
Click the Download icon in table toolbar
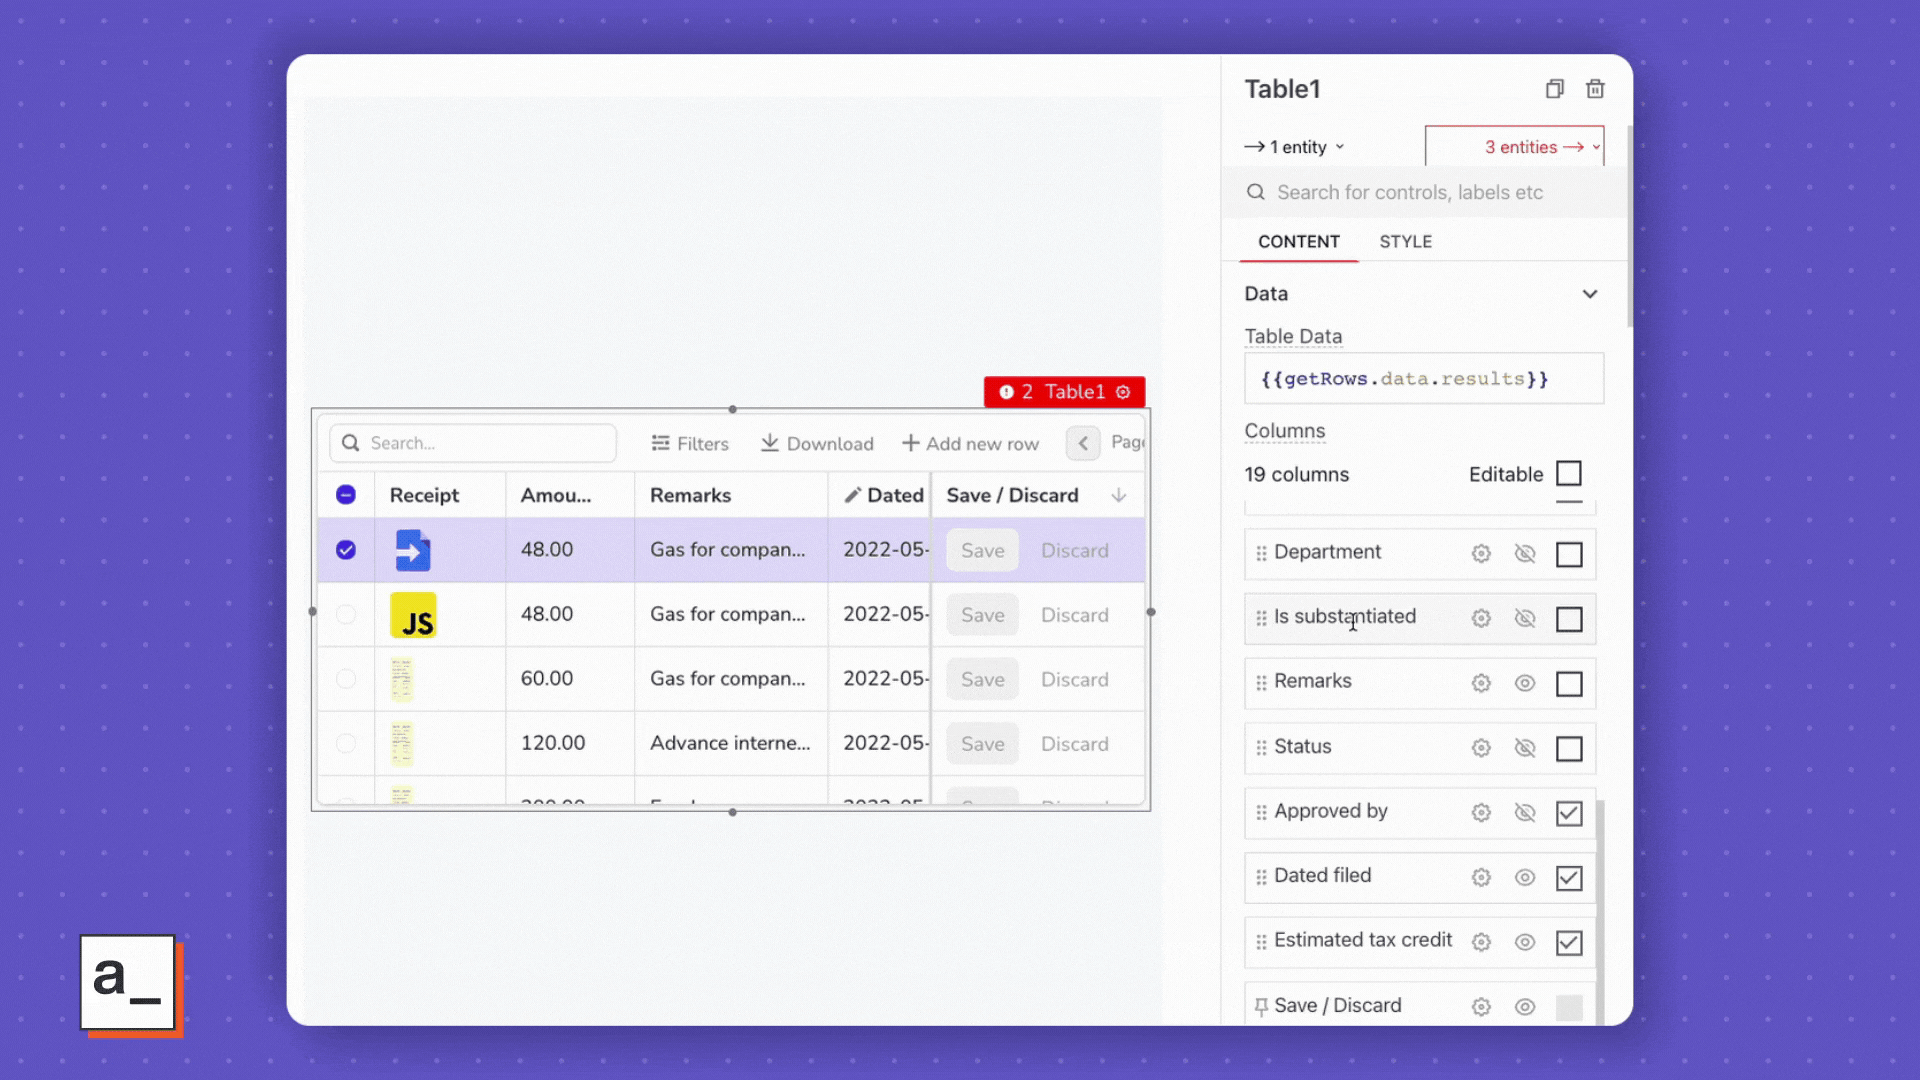pos(769,443)
